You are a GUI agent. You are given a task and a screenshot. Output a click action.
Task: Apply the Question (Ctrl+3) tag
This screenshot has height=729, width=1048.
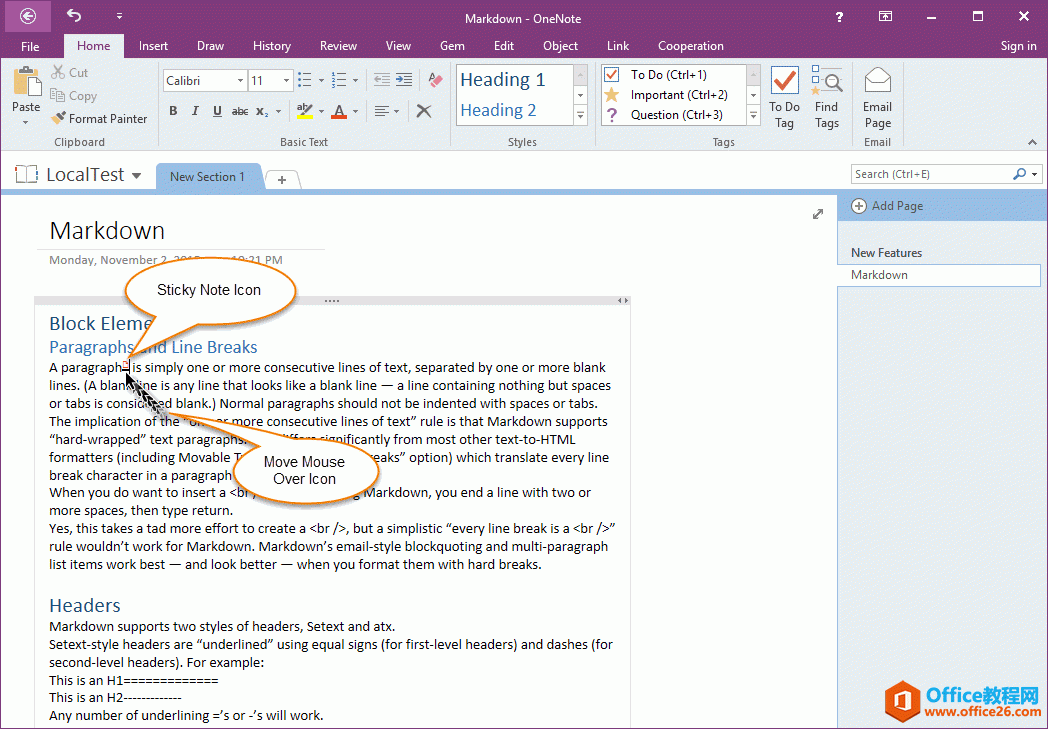(x=673, y=115)
